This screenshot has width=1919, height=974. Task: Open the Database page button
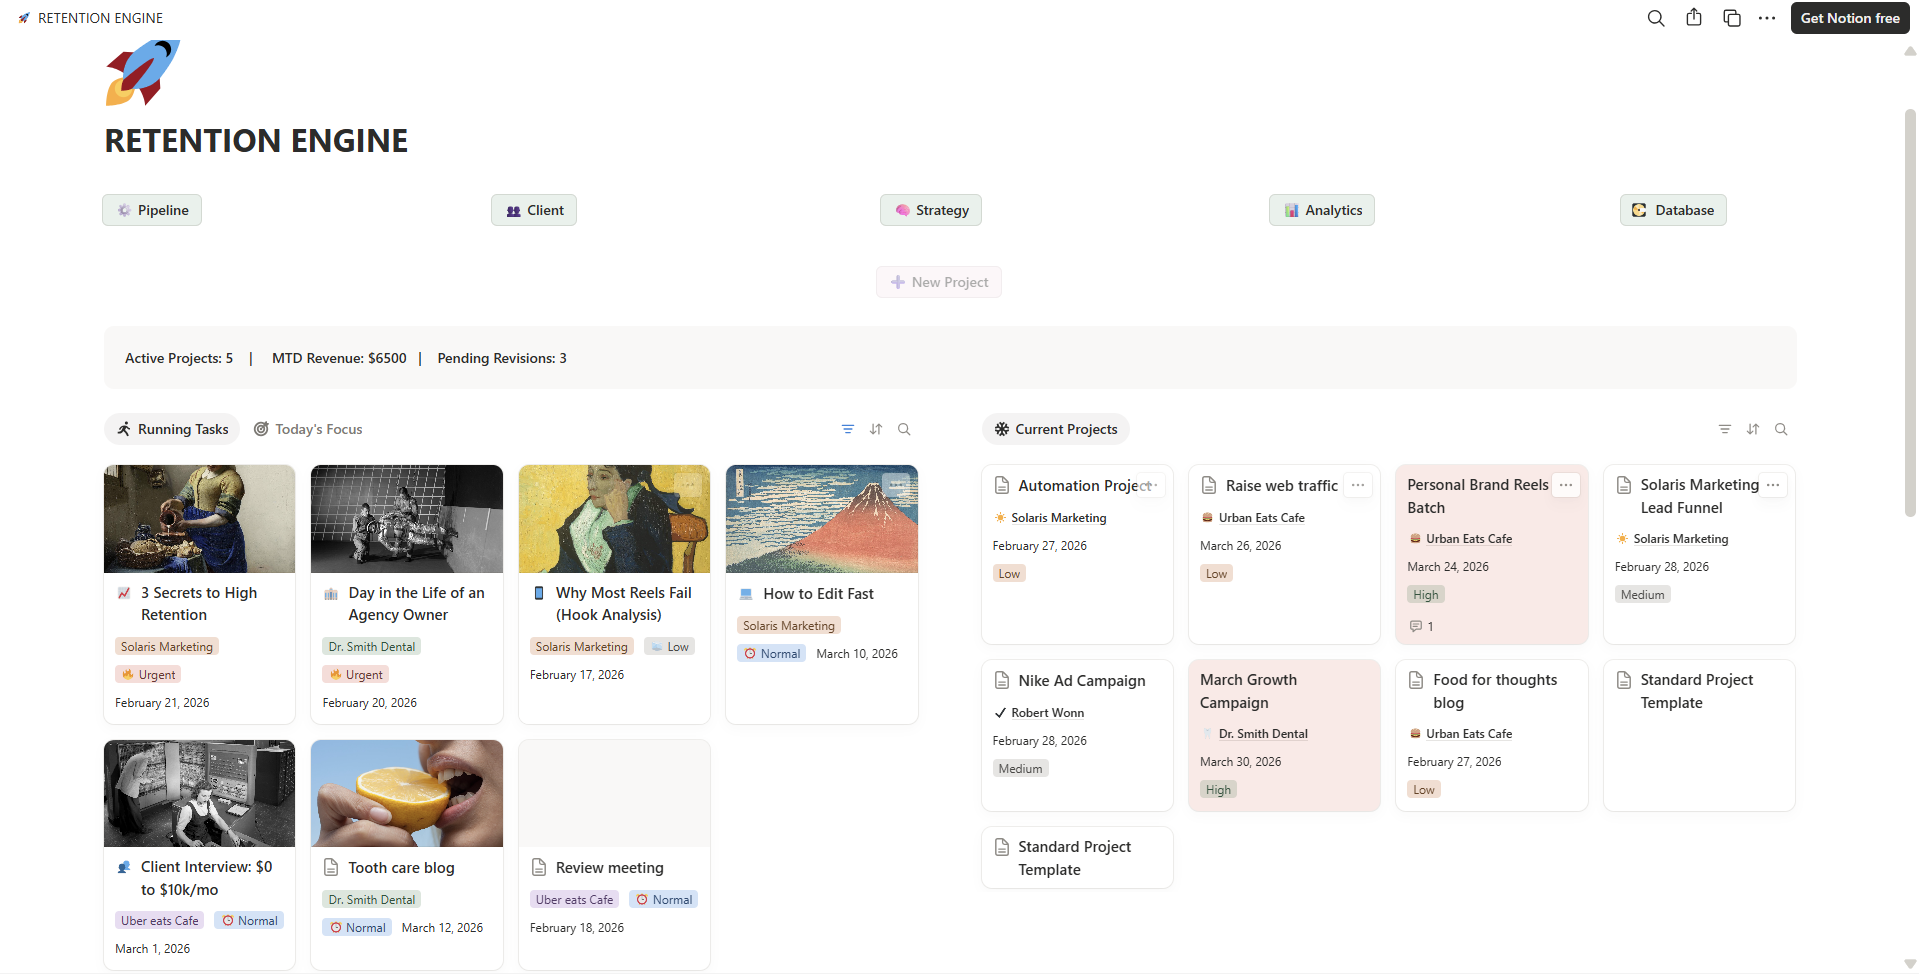pyautogui.click(x=1673, y=210)
